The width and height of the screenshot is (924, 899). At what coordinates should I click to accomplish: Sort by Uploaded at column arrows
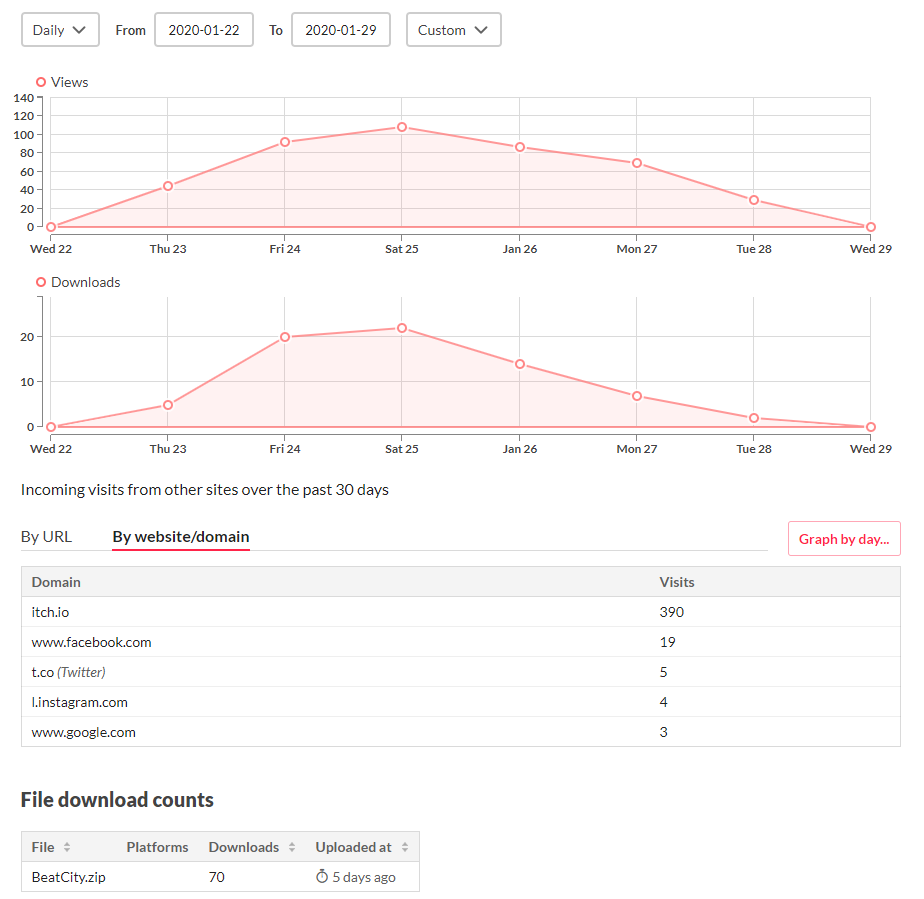tap(405, 847)
